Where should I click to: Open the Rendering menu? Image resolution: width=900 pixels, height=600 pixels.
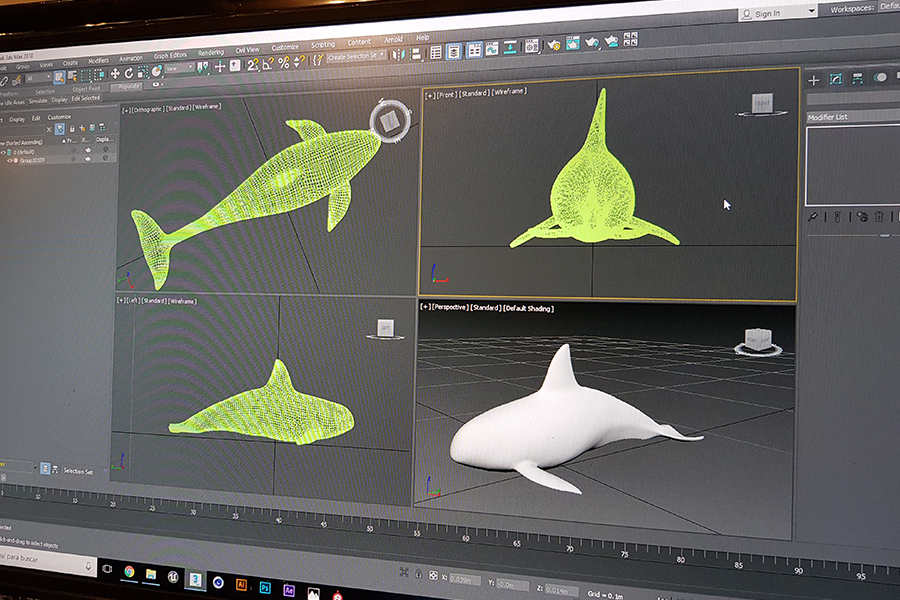(211, 53)
